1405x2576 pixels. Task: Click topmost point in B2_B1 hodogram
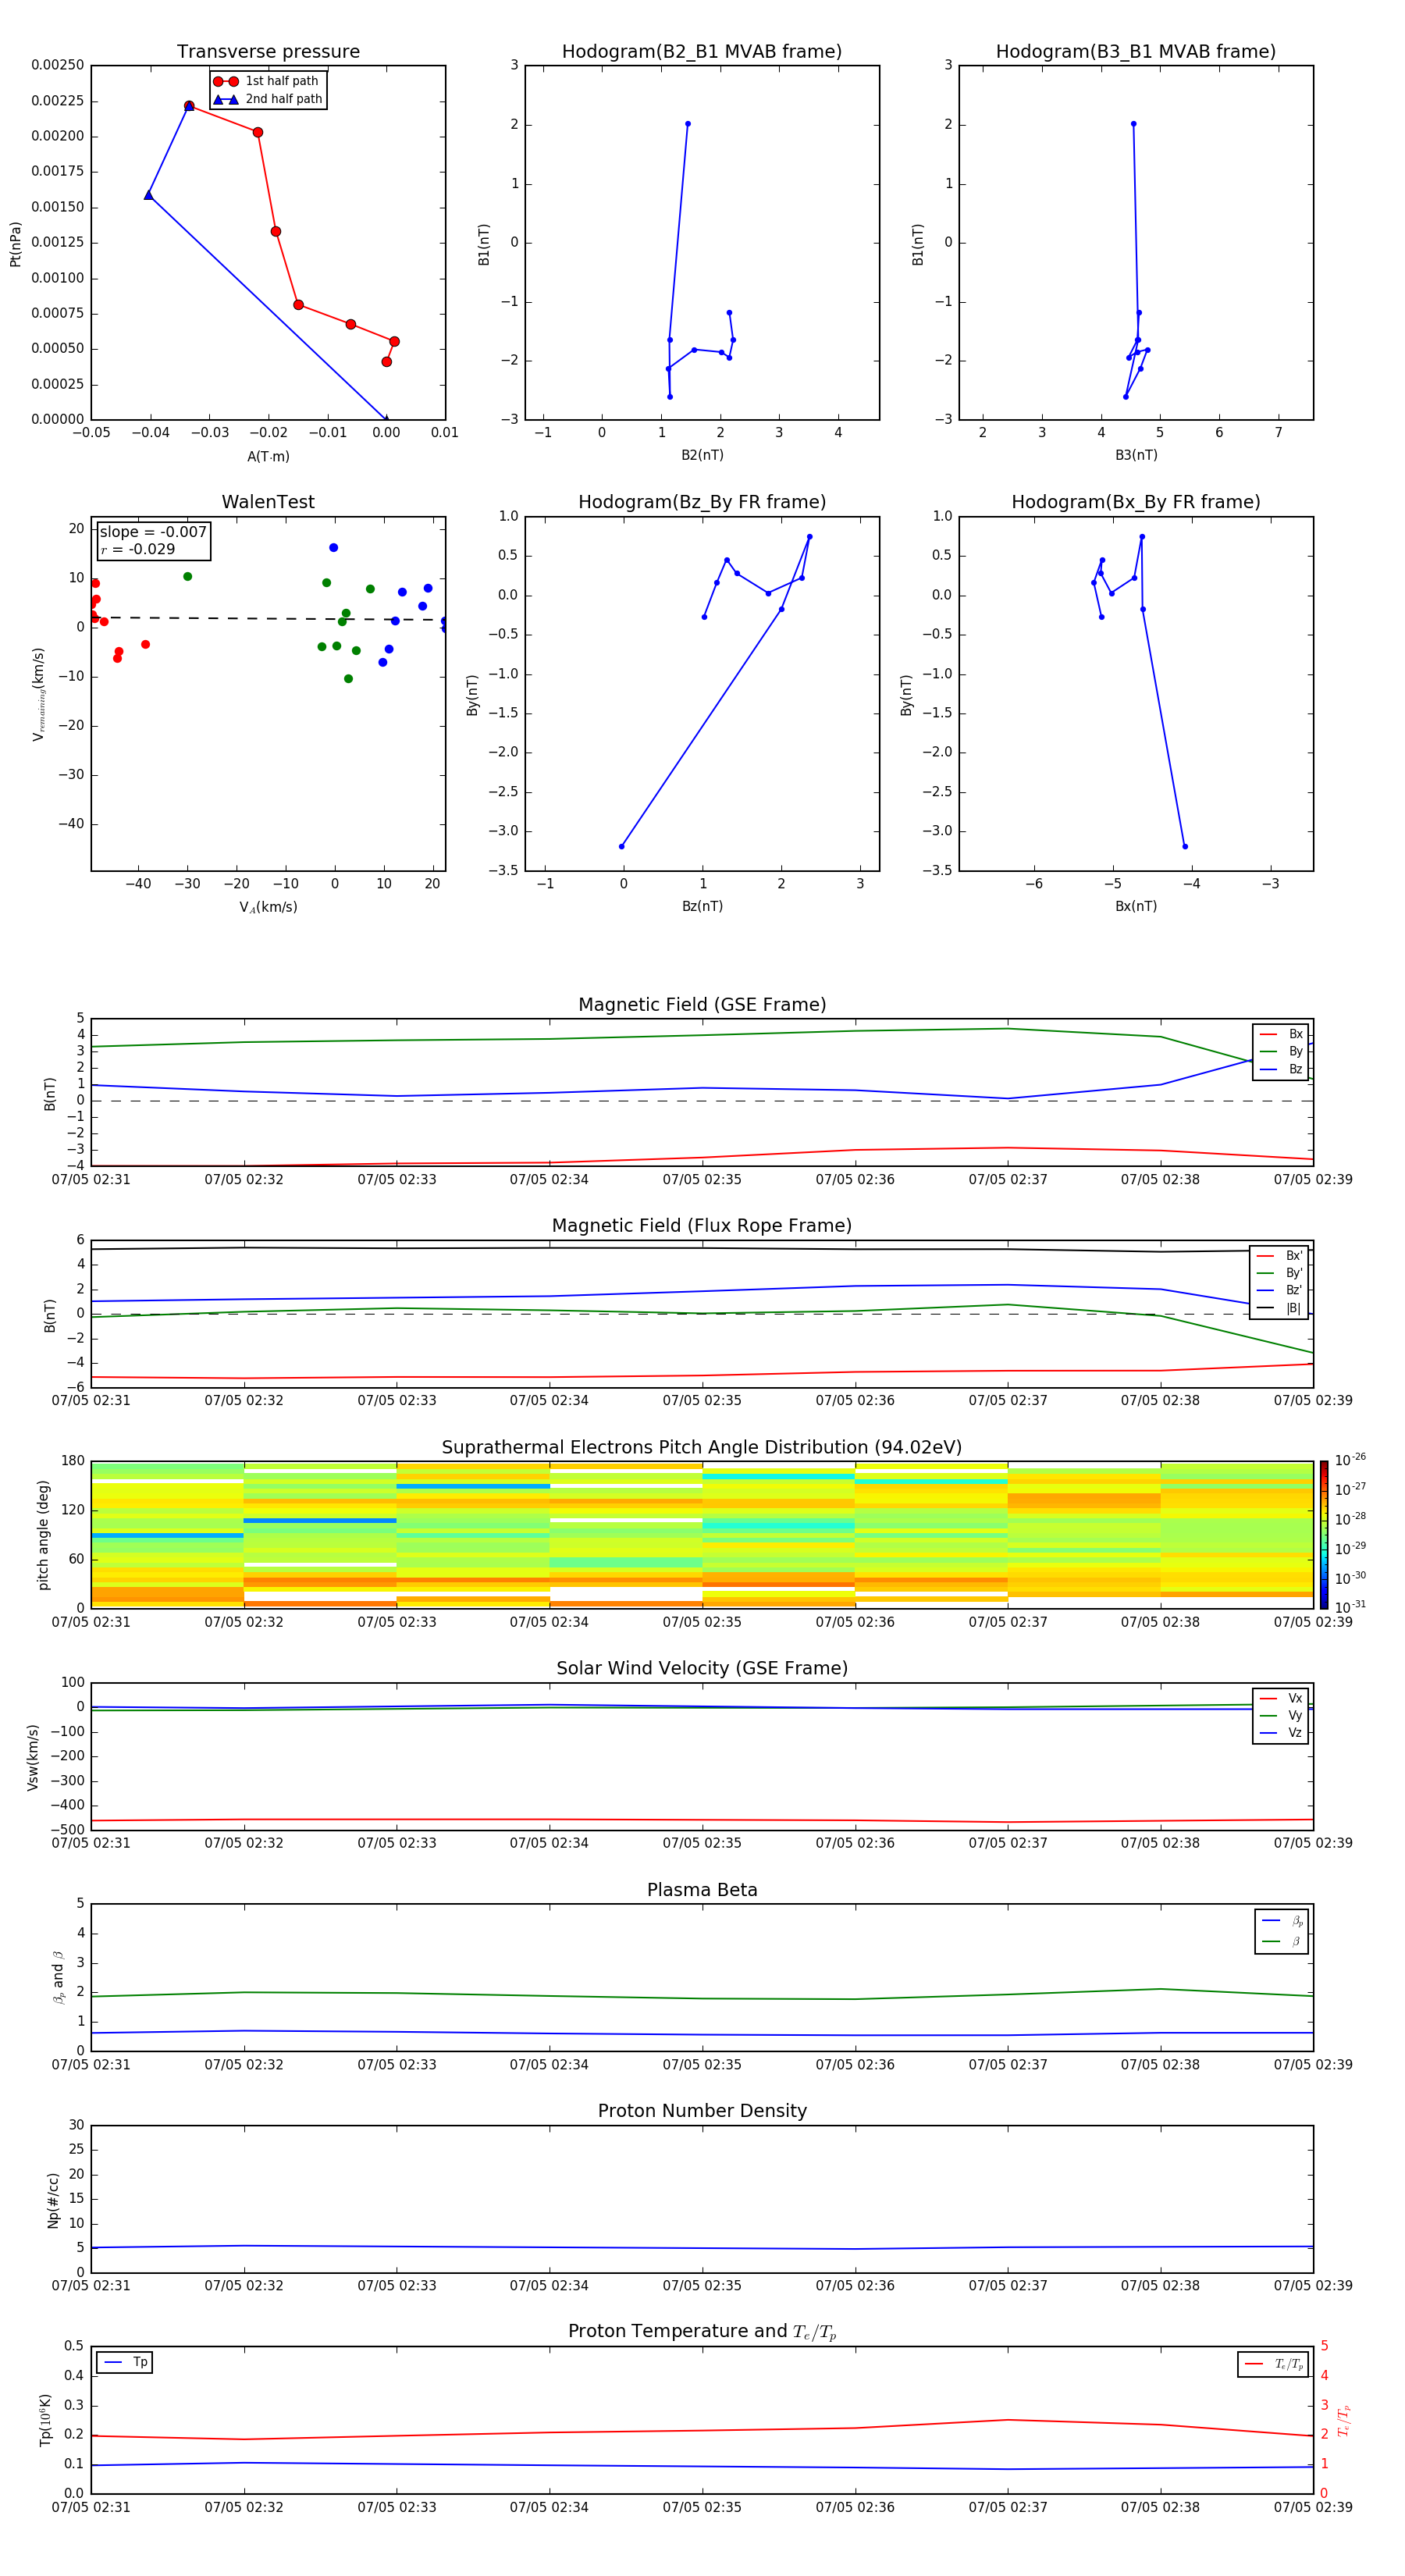[687, 124]
